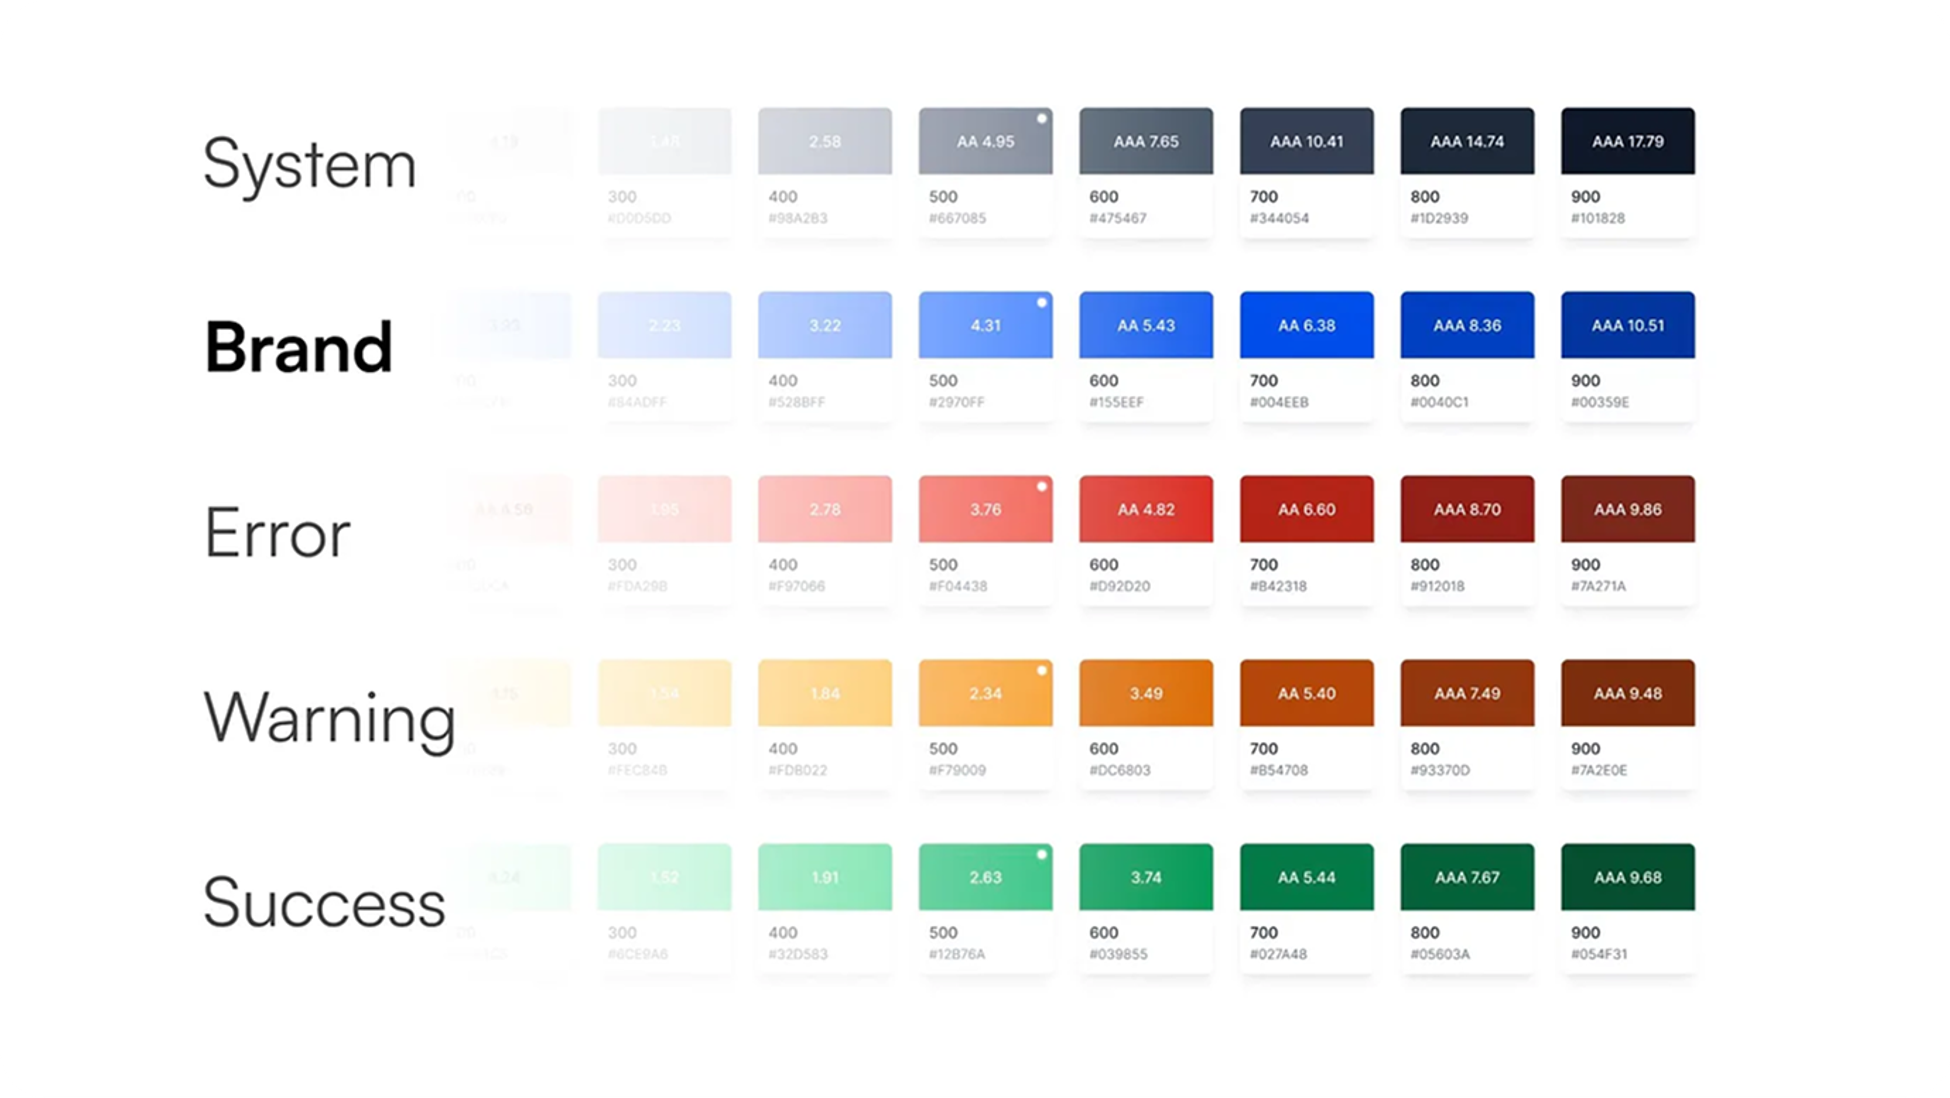The height and width of the screenshot is (1098, 1950).
Task: Select the Error 400 swatch 2.78
Action: click(825, 509)
